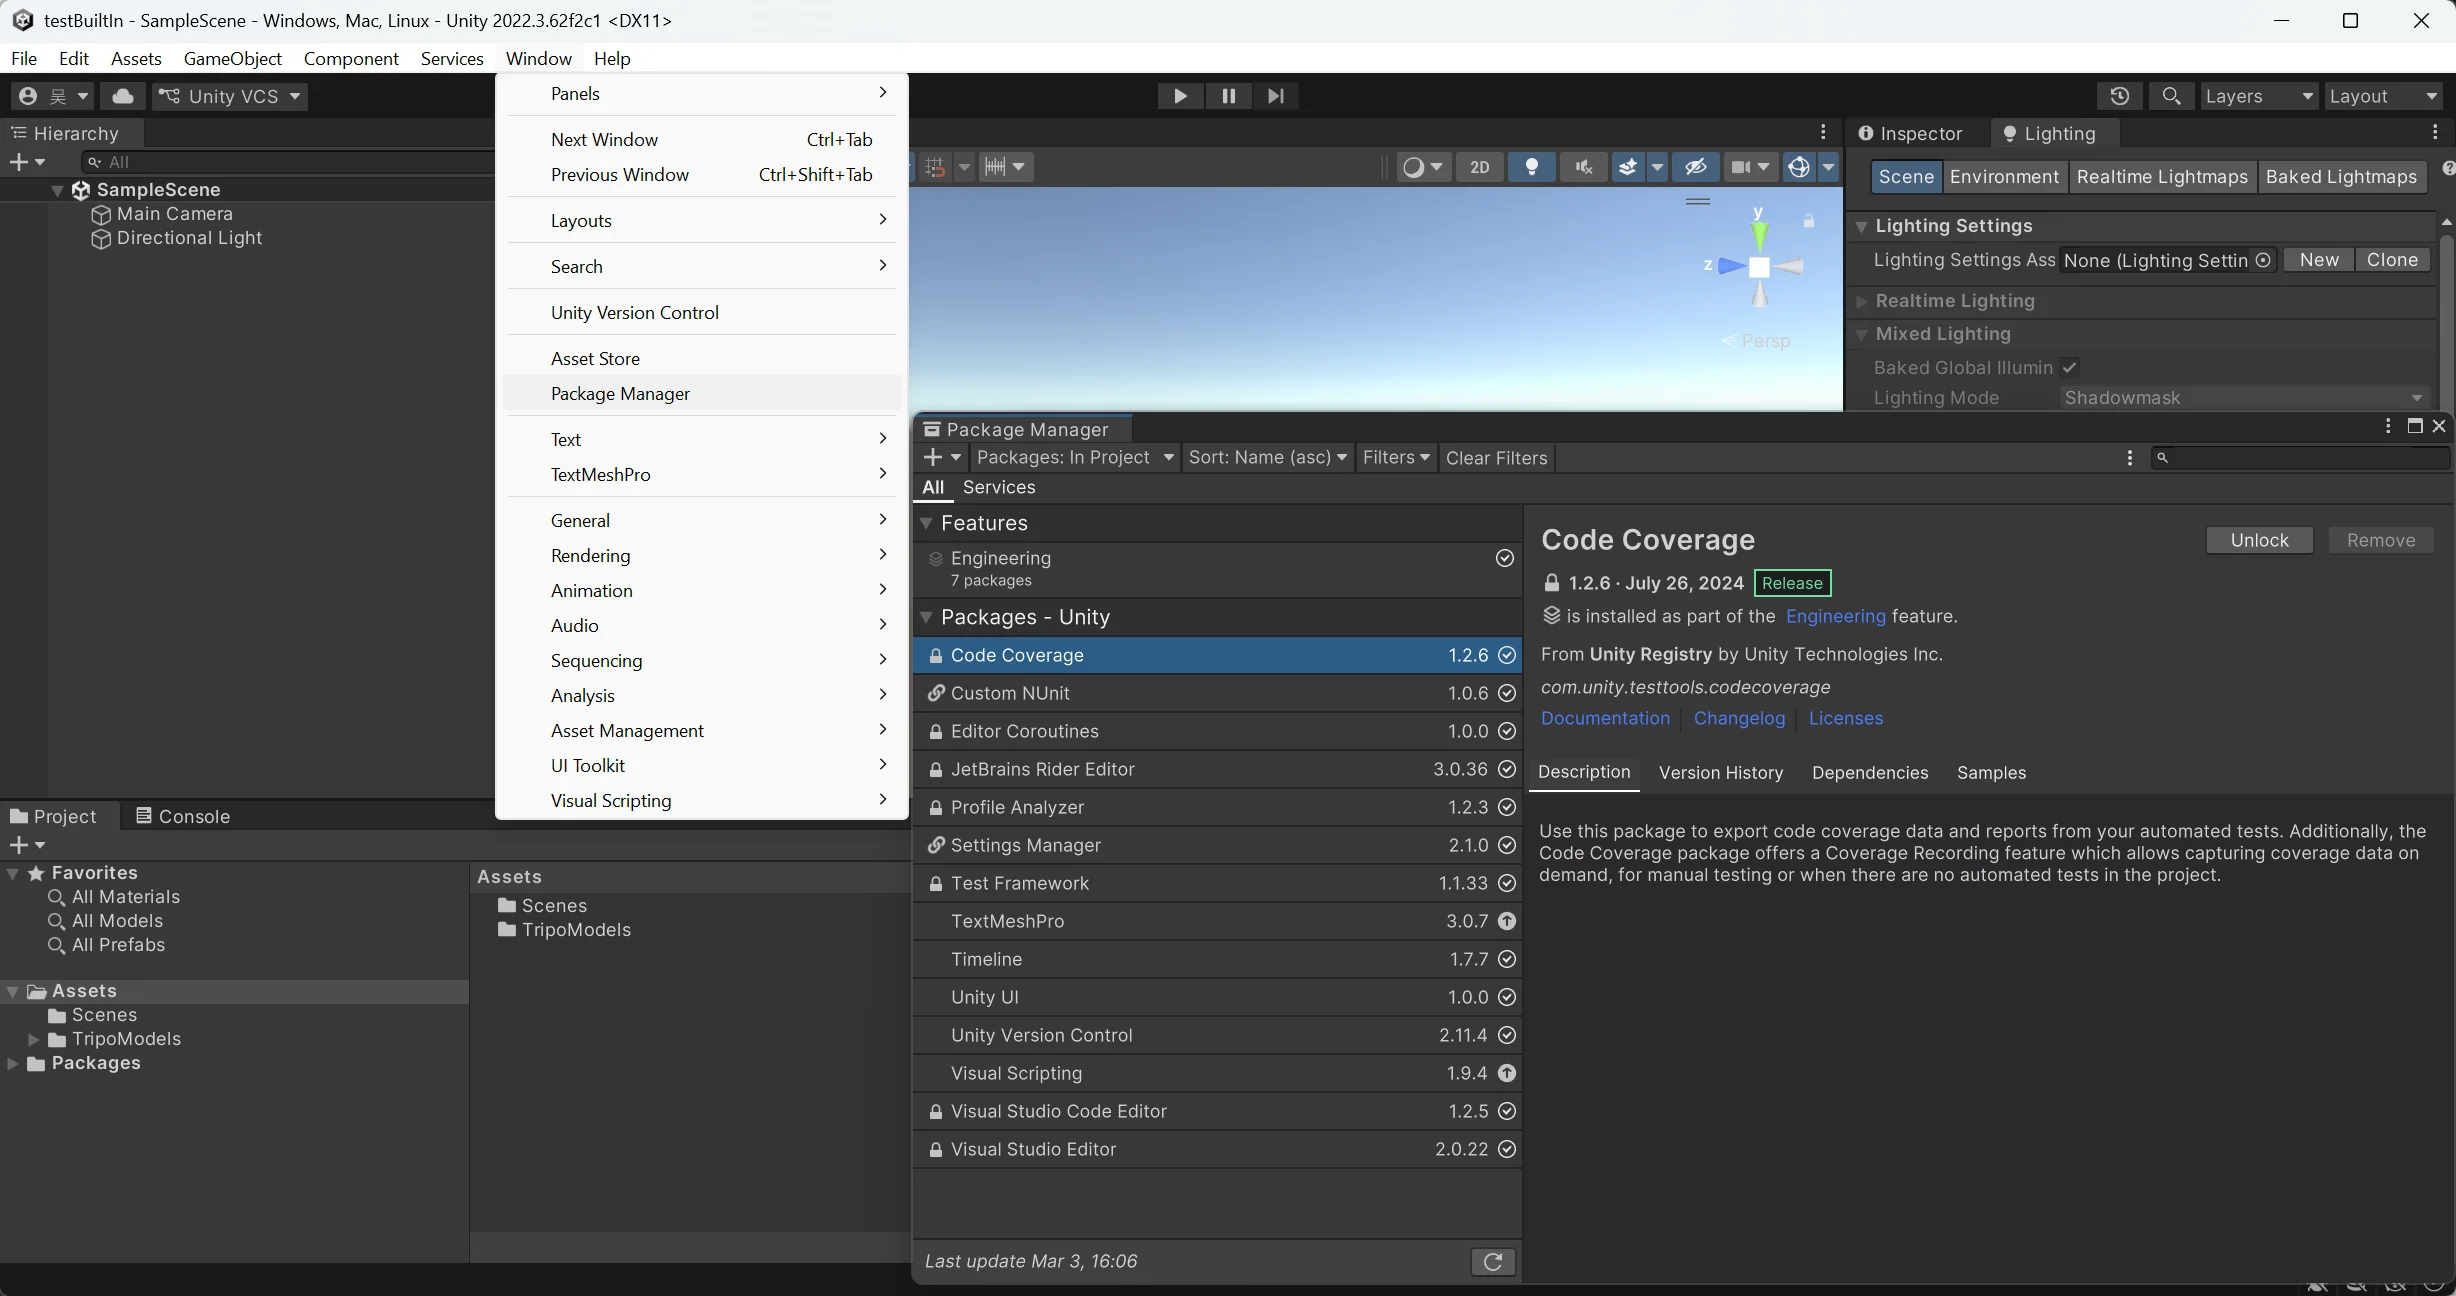Expand the Packages folder in Project
Viewport: 2456px width, 1296px height.
[13, 1063]
